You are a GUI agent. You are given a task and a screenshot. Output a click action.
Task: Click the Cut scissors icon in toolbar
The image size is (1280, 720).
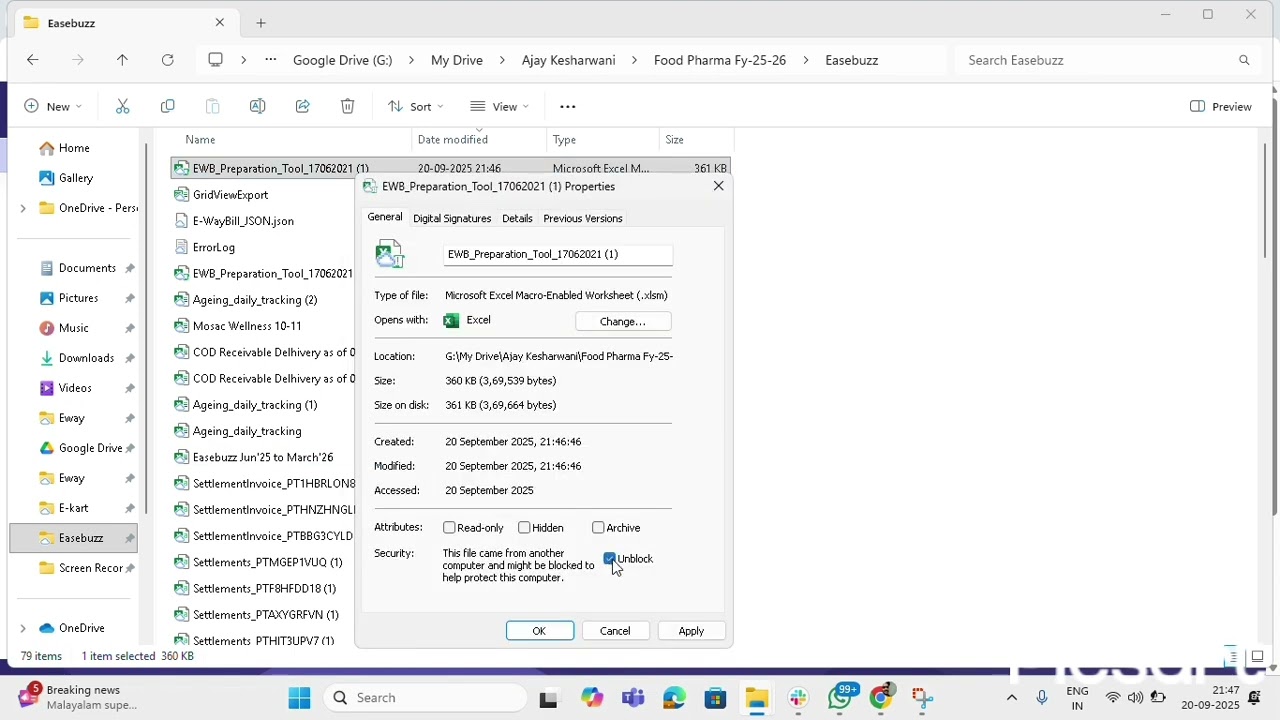point(123,106)
